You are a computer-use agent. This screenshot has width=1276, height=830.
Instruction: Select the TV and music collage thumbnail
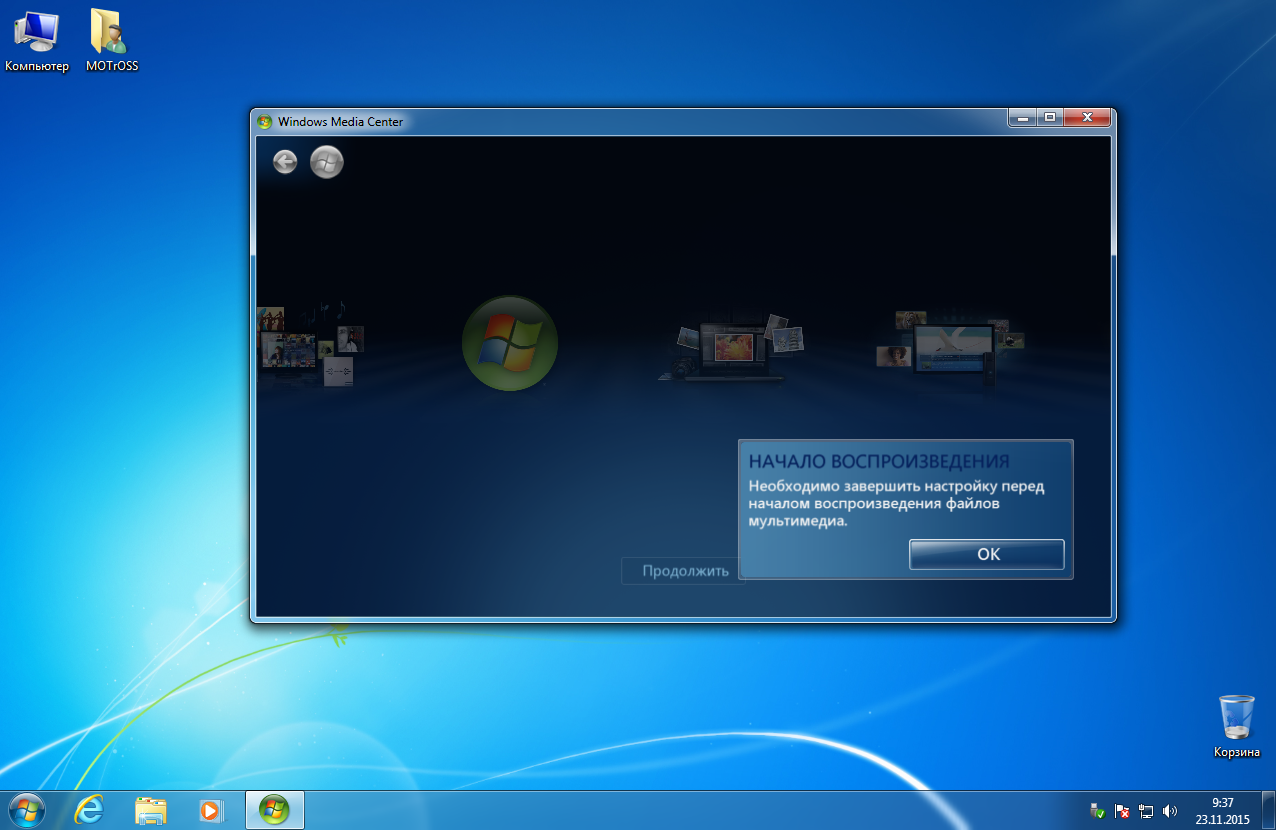pyautogui.click(x=311, y=343)
